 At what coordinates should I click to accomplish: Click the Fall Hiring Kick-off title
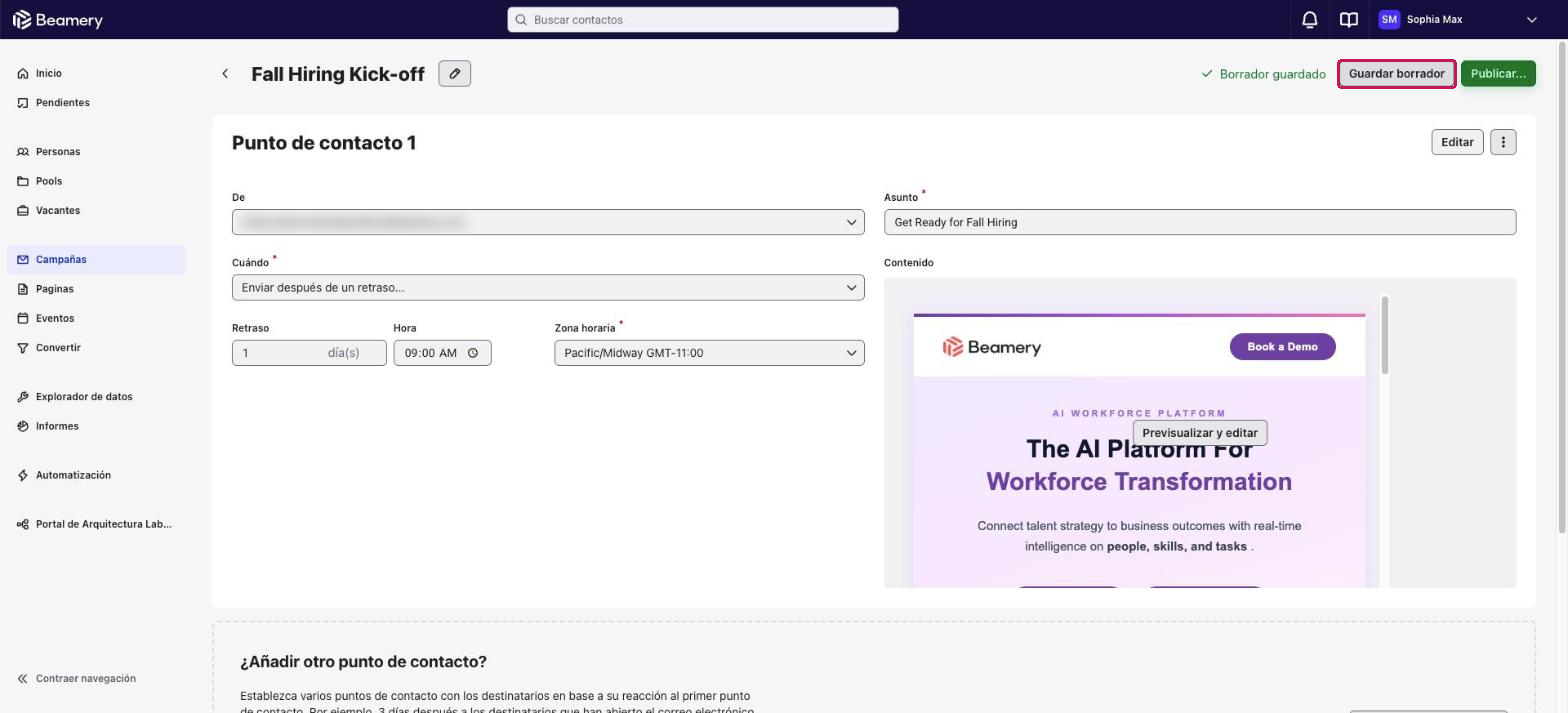(338, 74)
